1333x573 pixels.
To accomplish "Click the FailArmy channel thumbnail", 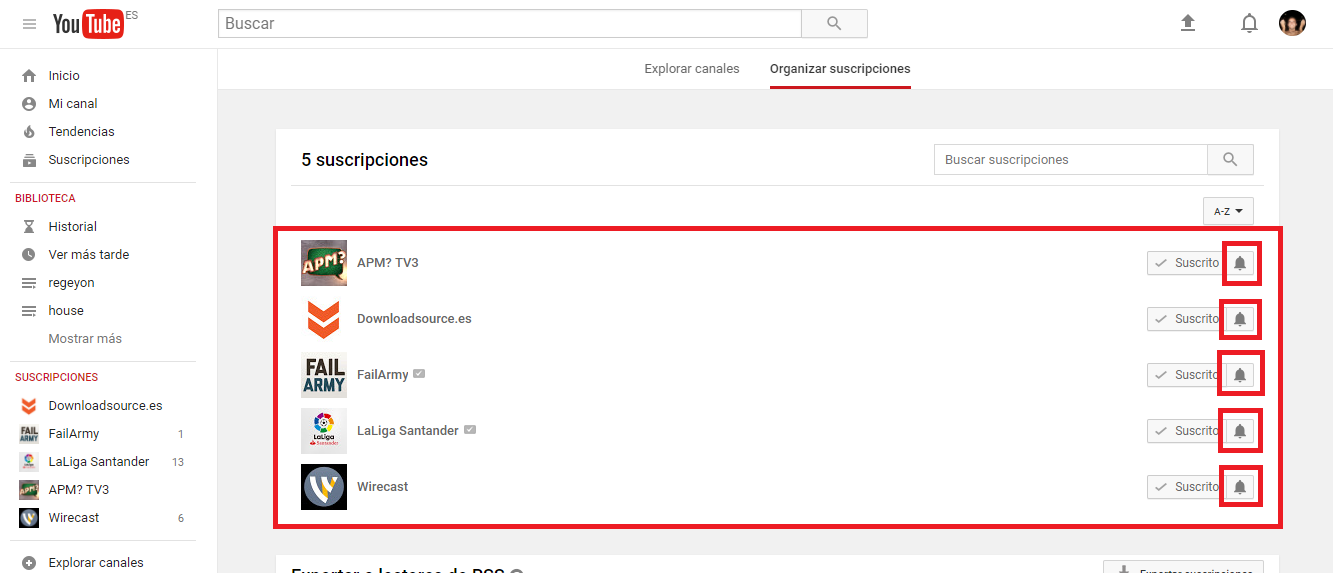I will tap(324, 375).
